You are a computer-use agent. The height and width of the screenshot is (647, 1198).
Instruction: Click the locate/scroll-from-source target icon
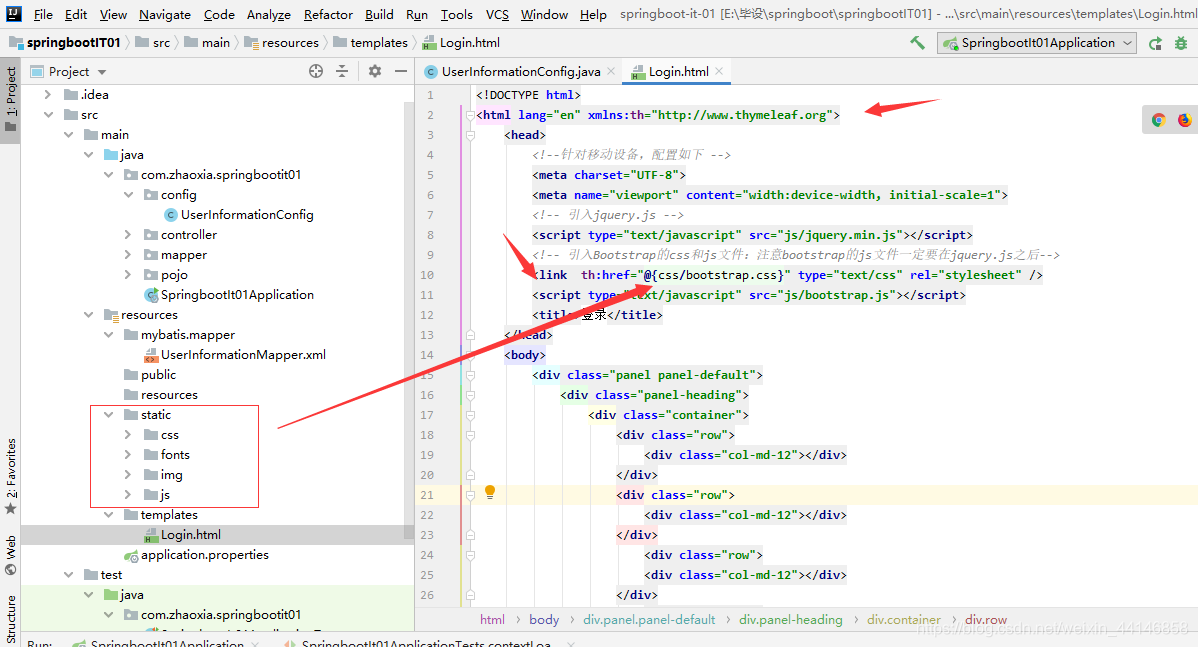click(316, 71)
